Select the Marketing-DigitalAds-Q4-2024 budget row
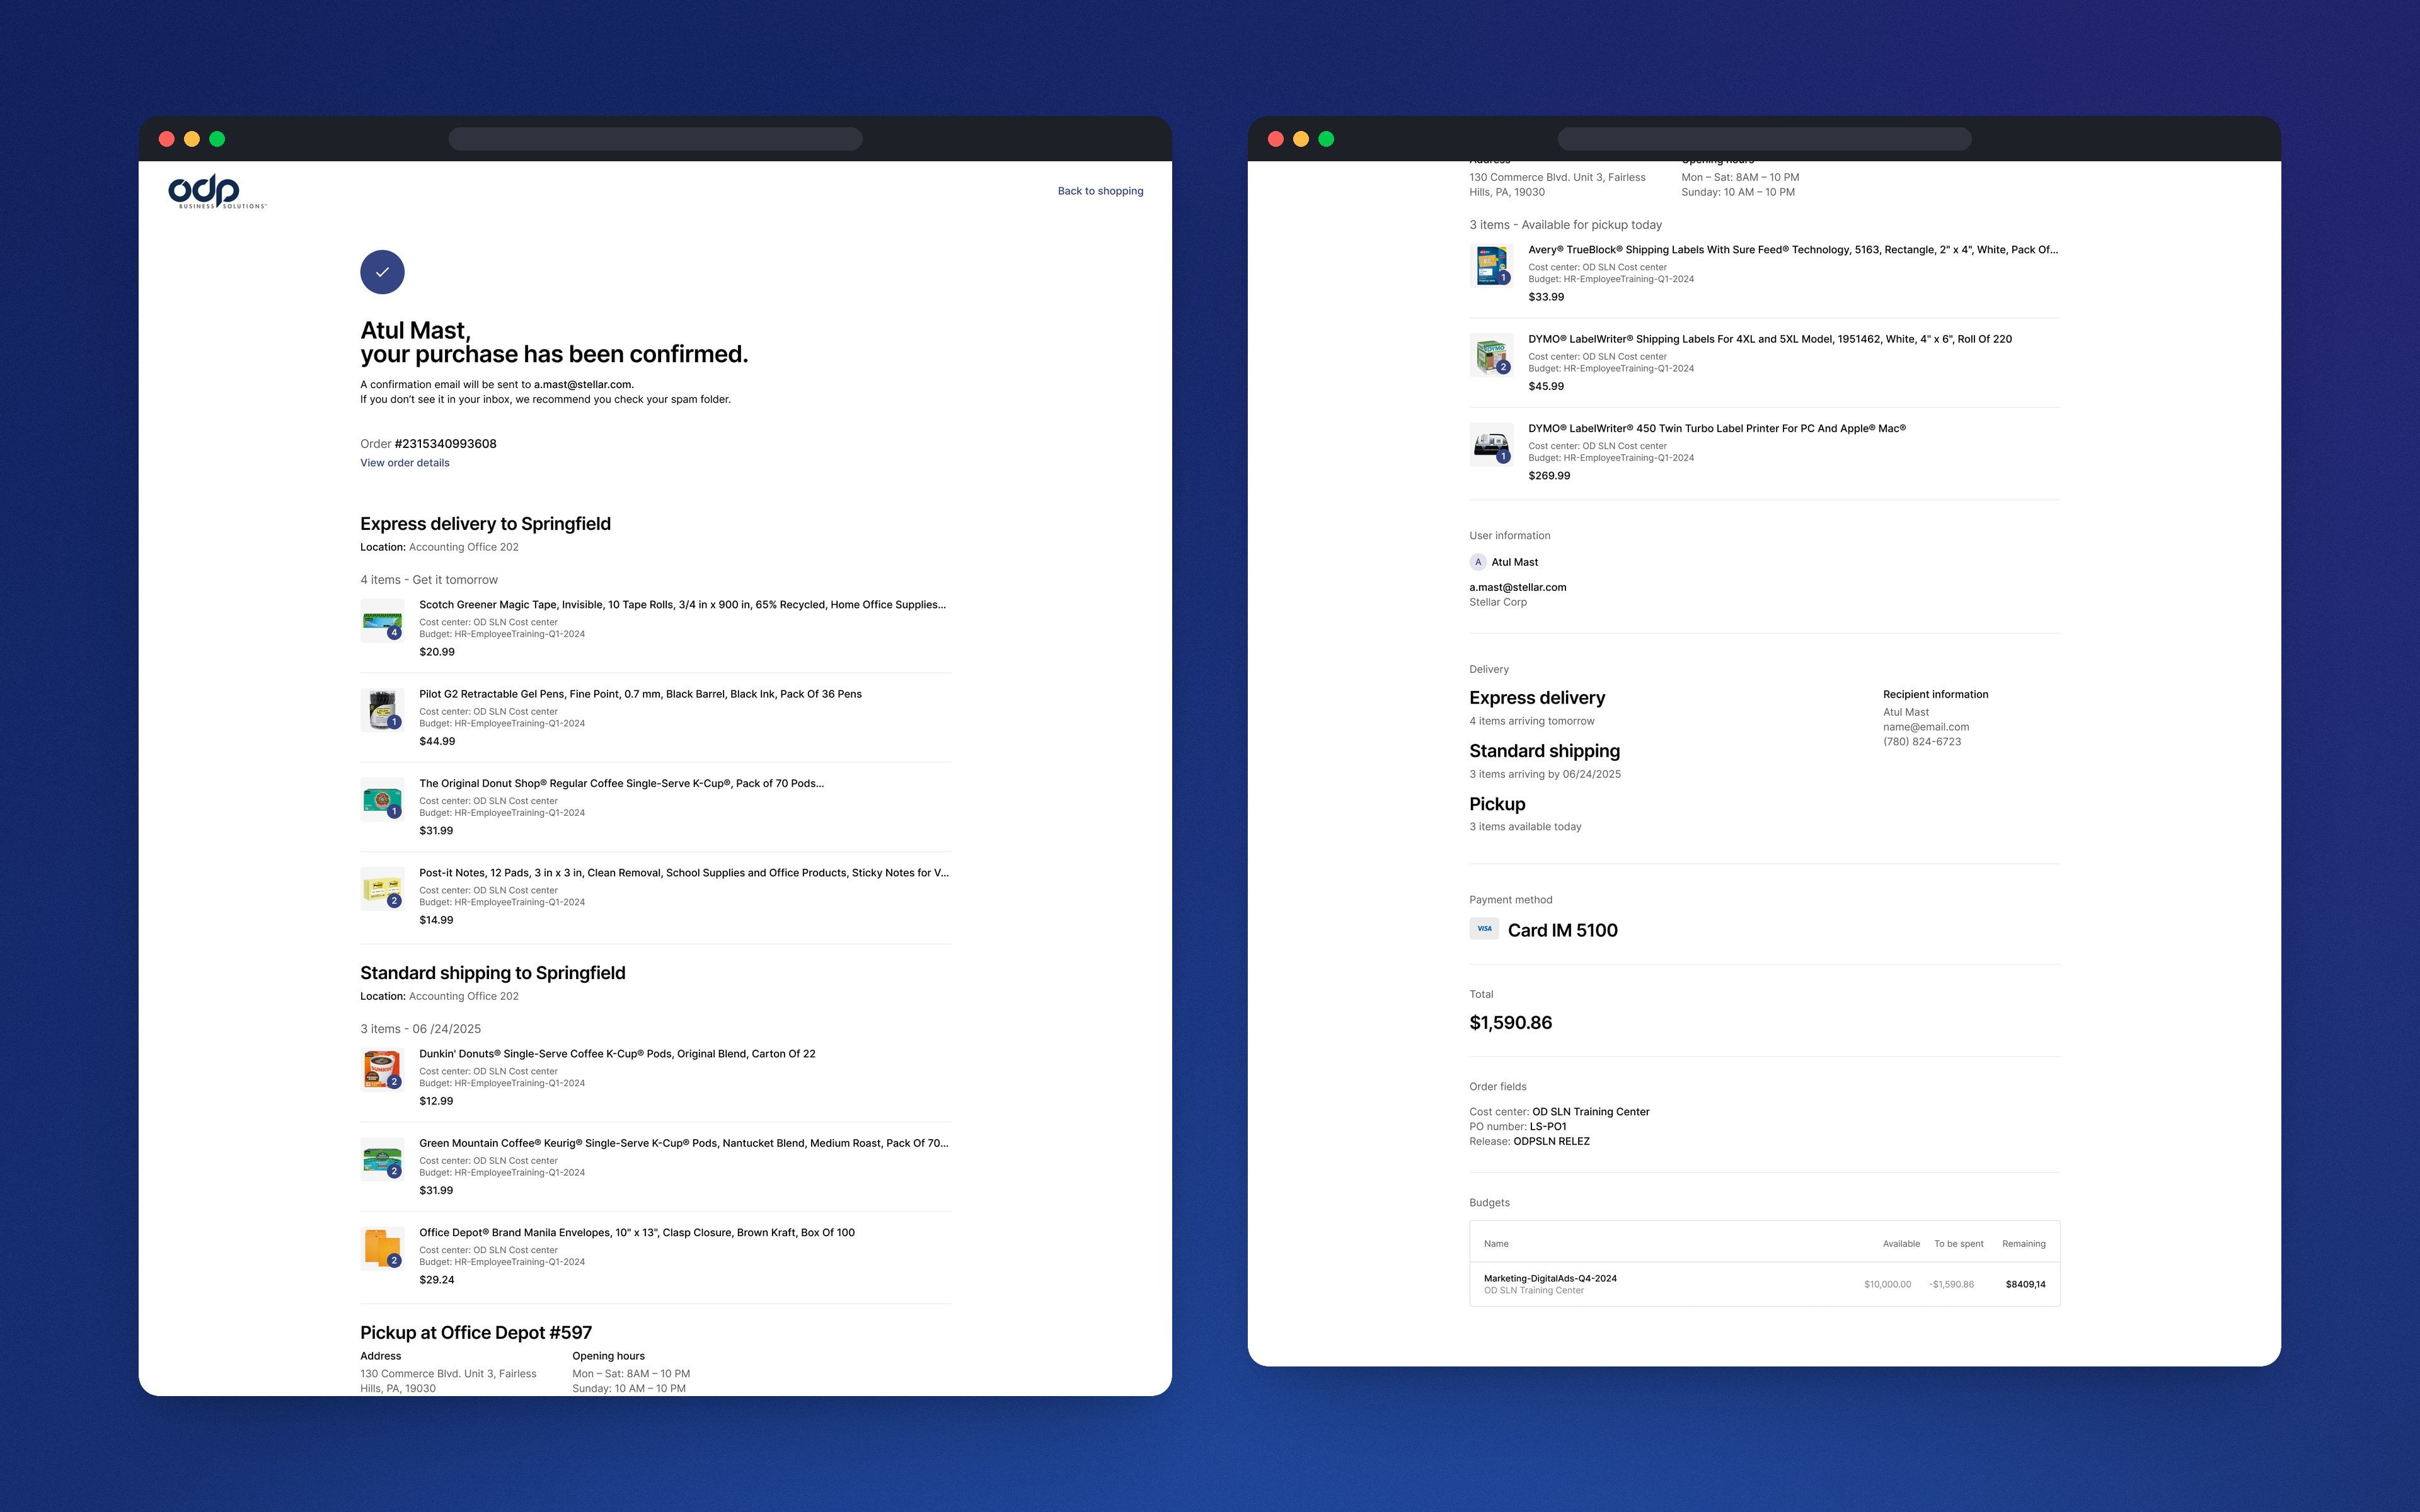 pos(1764,1284)
